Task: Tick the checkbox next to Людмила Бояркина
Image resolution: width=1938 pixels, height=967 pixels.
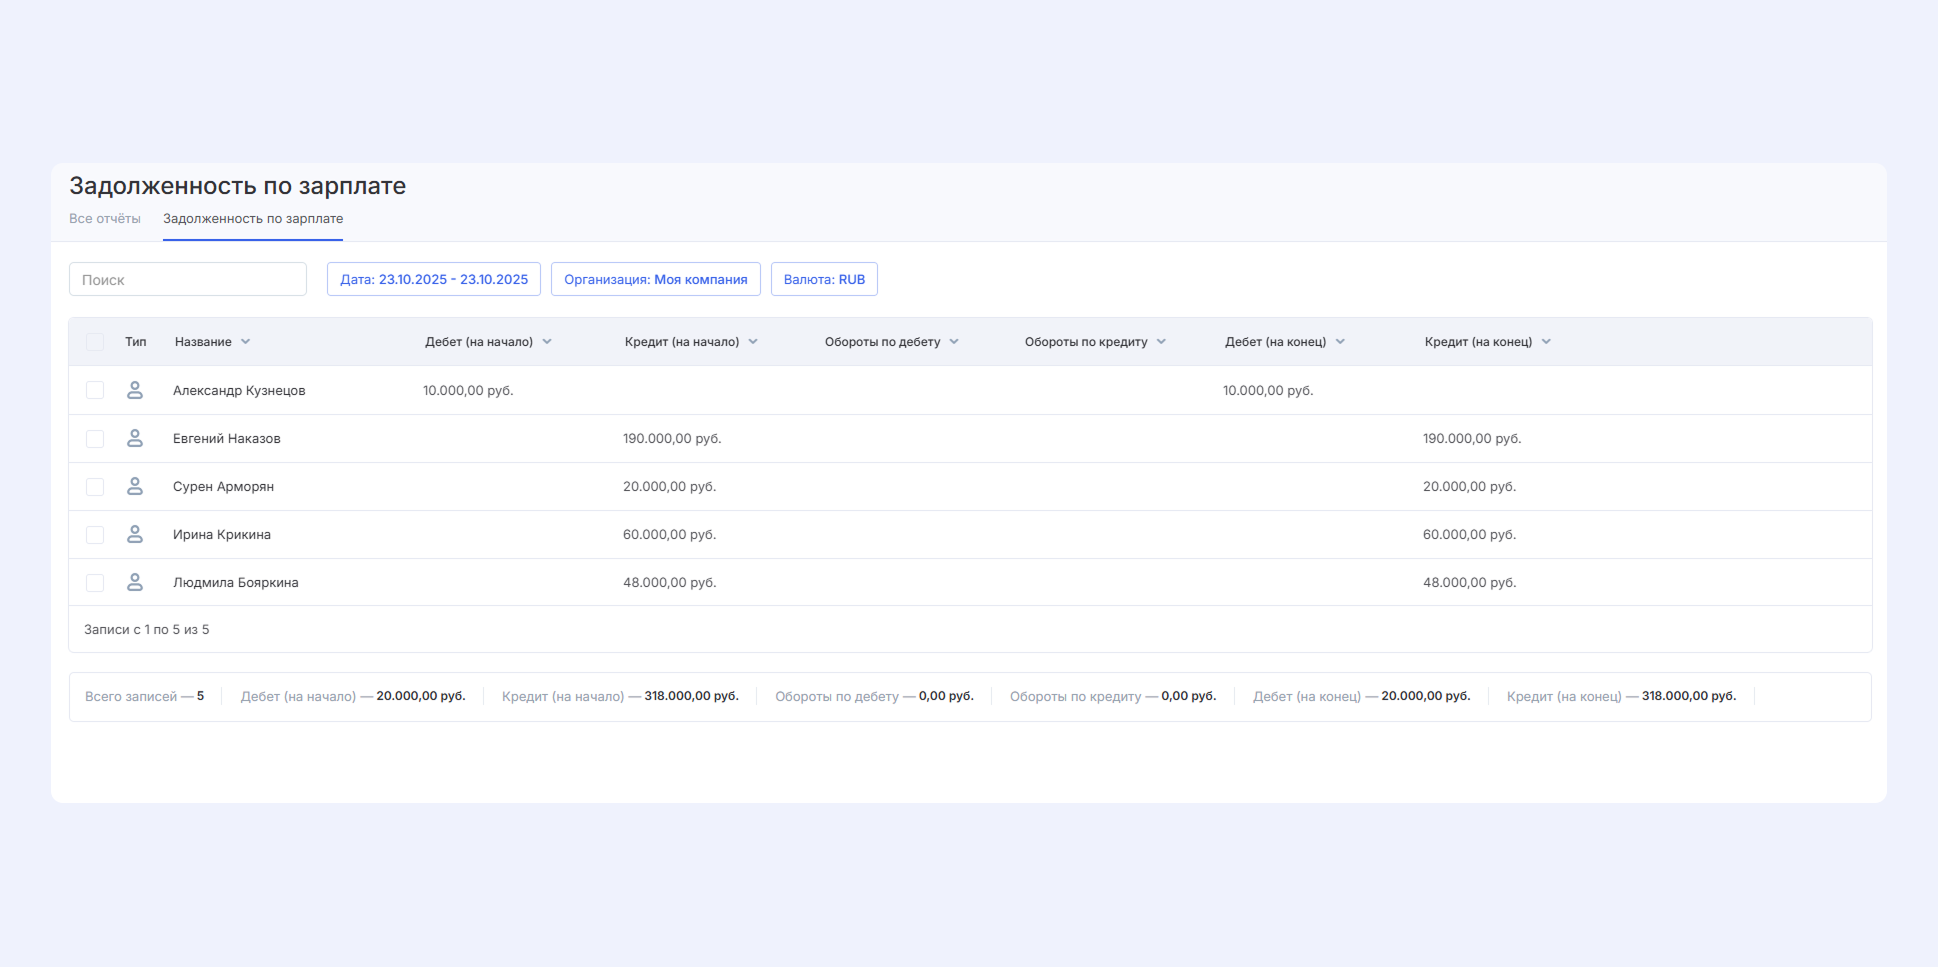Action: tap(95, 583)
